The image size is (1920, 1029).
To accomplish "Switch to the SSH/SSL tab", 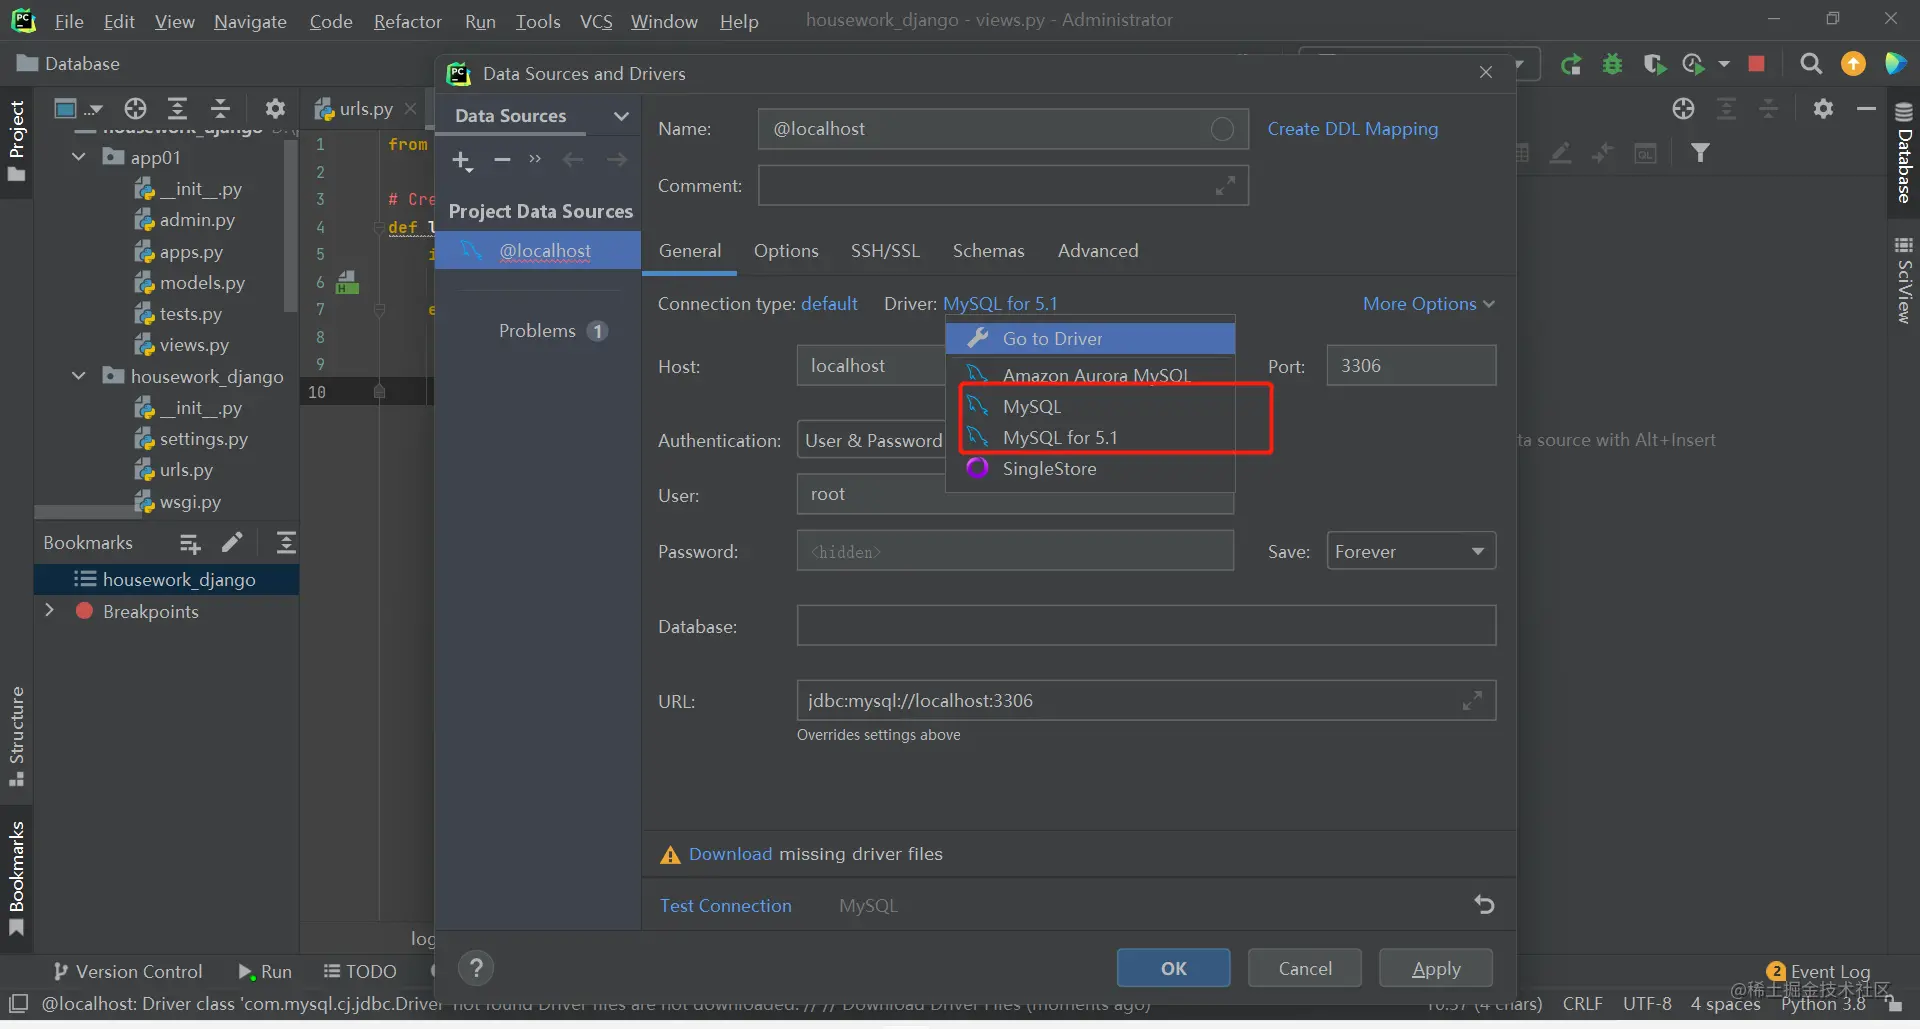I will click(x=885, y=251).
